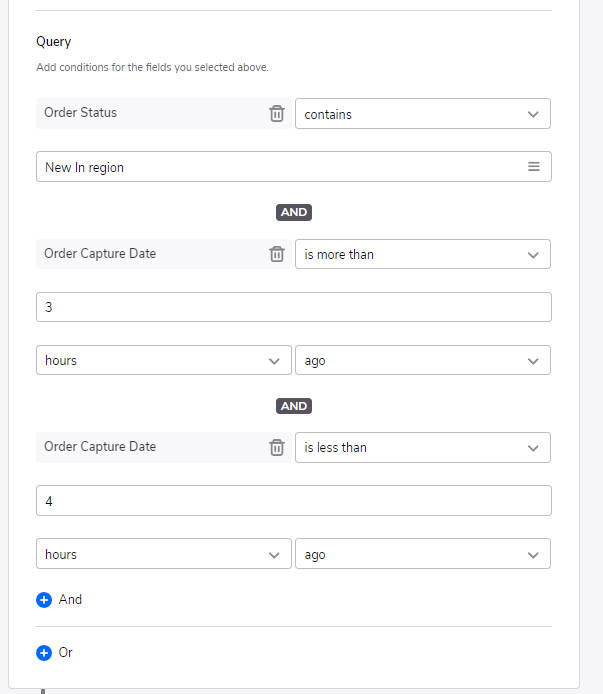Open the 'is more than' operator dropdown
The image size is (603, 694).
click(x=423, y=254)
